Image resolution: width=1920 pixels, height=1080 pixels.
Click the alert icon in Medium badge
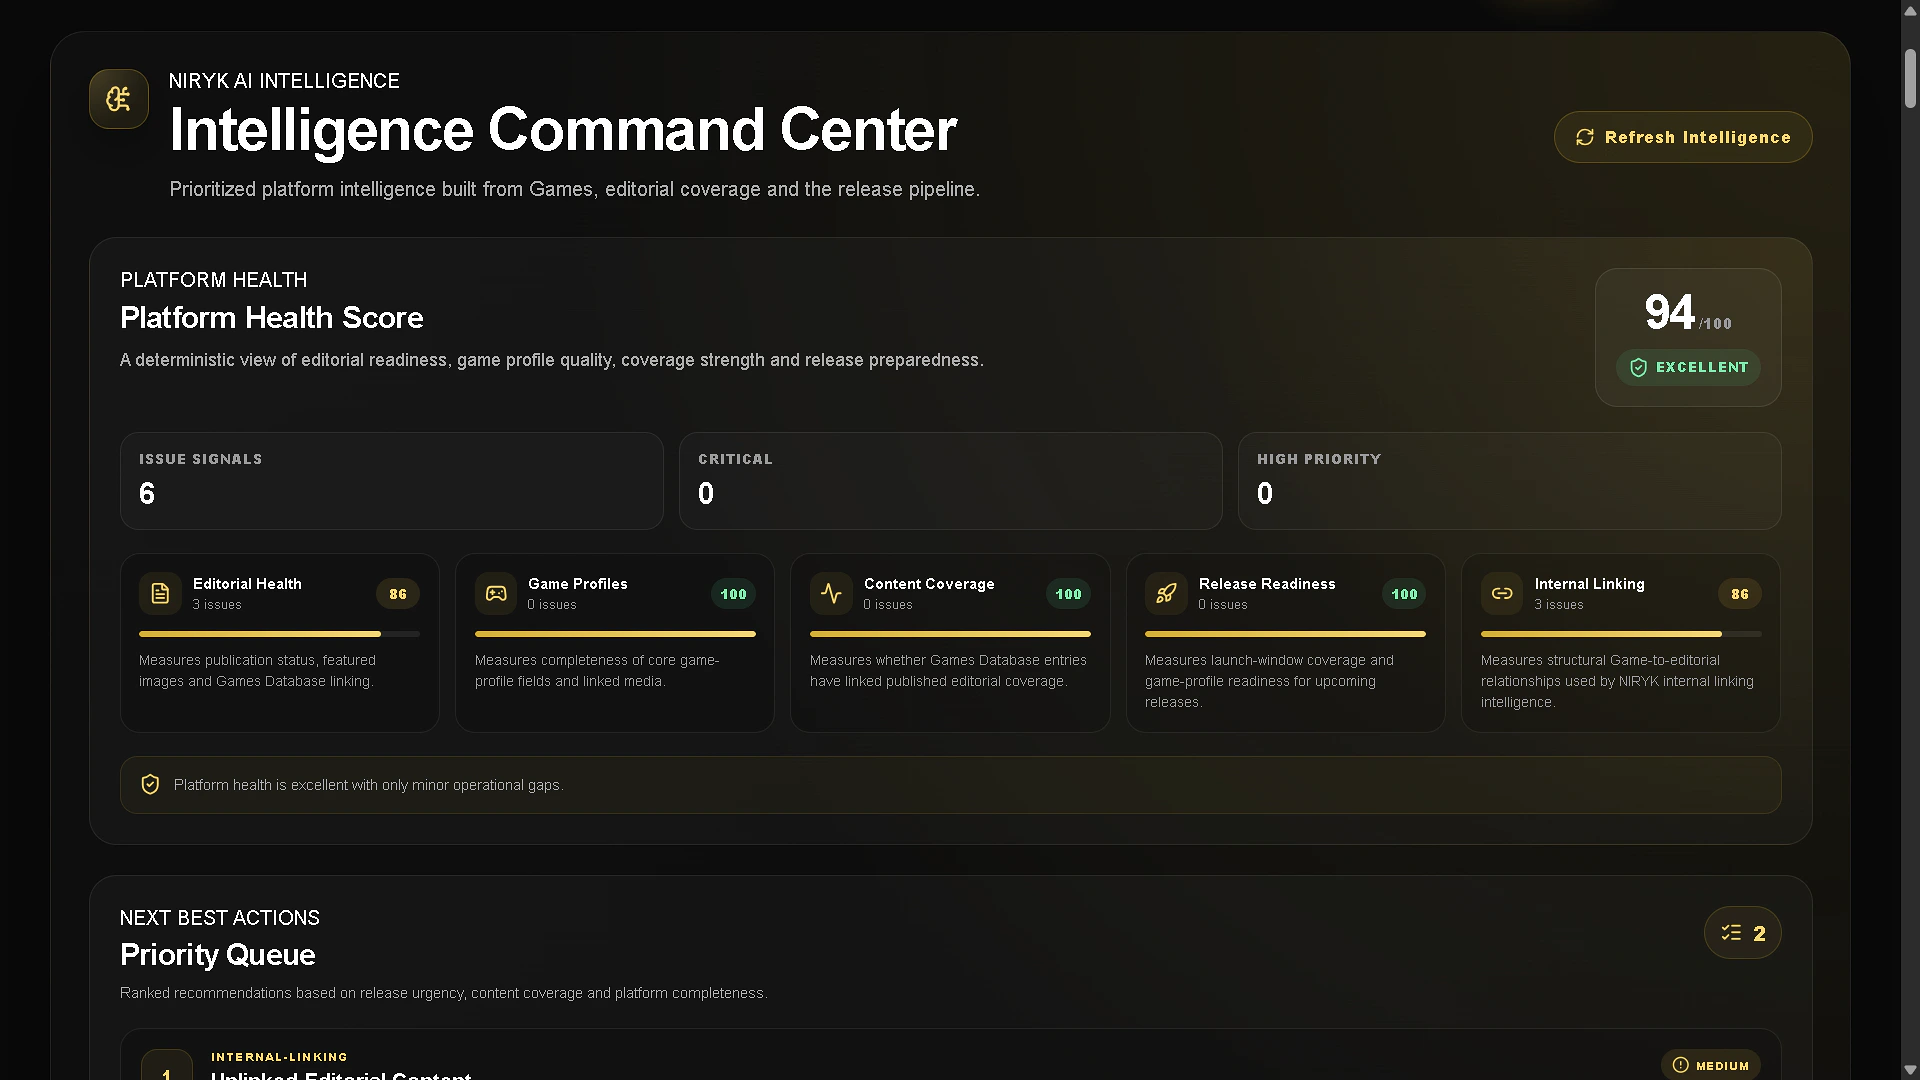click(x=1680, y=1065)
